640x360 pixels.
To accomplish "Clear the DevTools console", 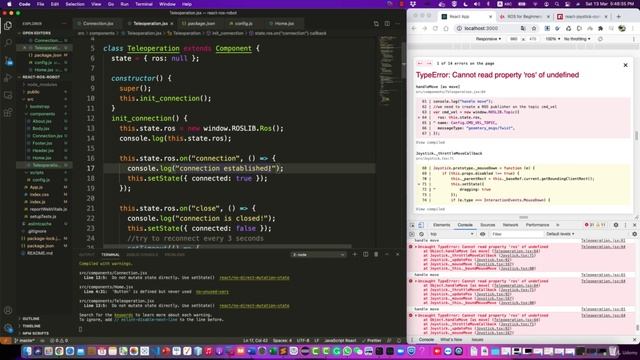I will pyautogui.click(x=421, y=234).
